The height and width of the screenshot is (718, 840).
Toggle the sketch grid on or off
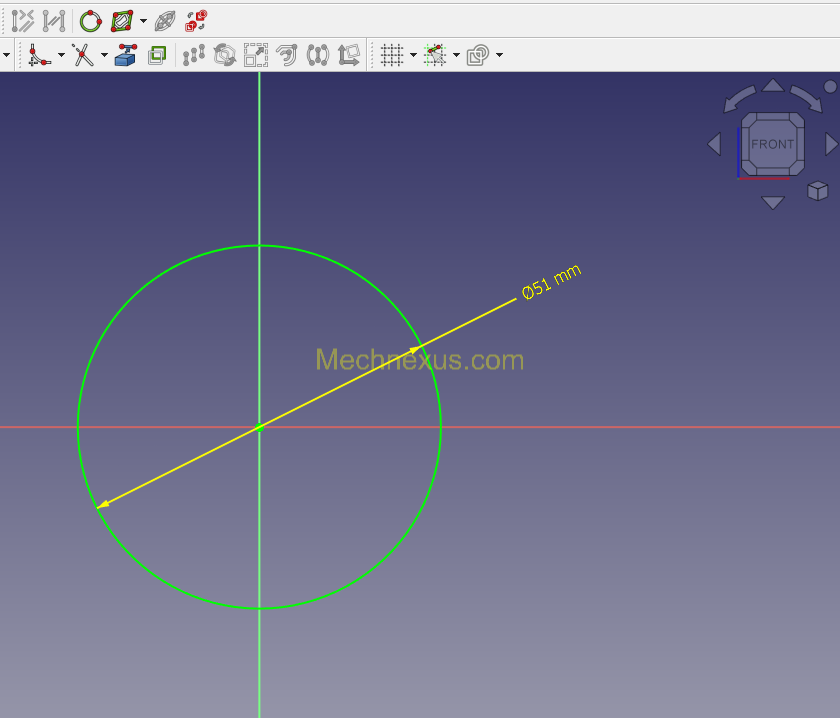click(391, 55)
